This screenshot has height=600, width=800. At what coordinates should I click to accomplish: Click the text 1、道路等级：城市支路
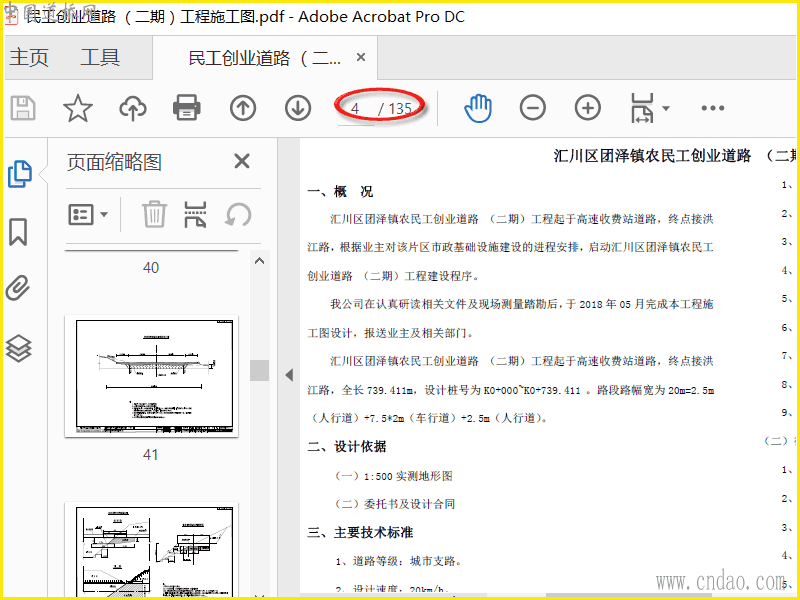tap(398, 561)
